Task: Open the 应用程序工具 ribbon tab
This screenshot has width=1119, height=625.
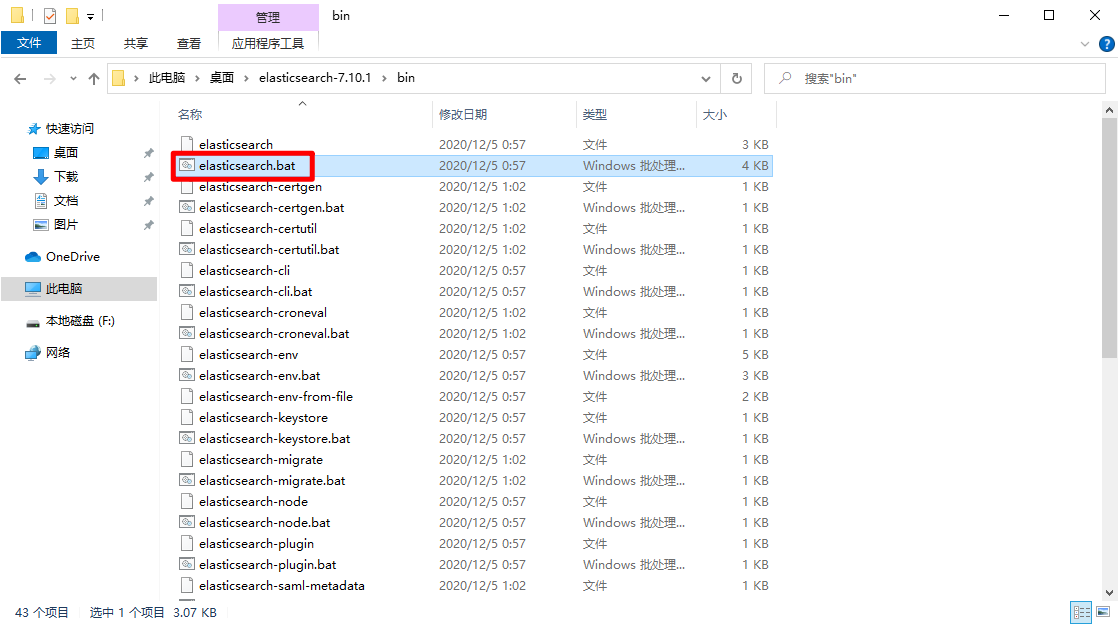Action: (268, 44)
